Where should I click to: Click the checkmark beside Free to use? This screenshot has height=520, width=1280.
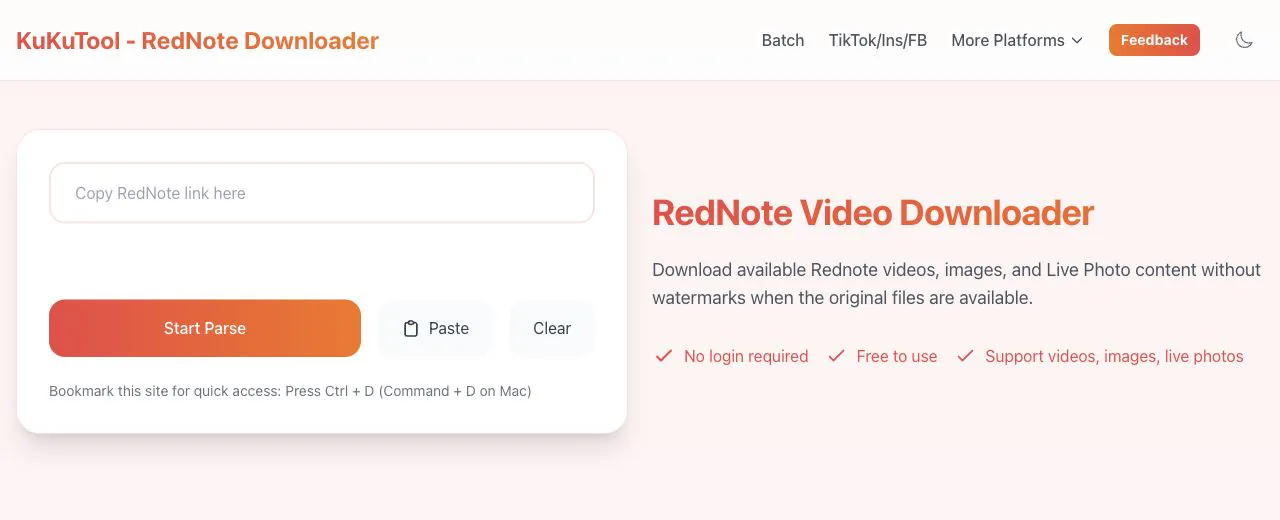(x=836, y=356)
